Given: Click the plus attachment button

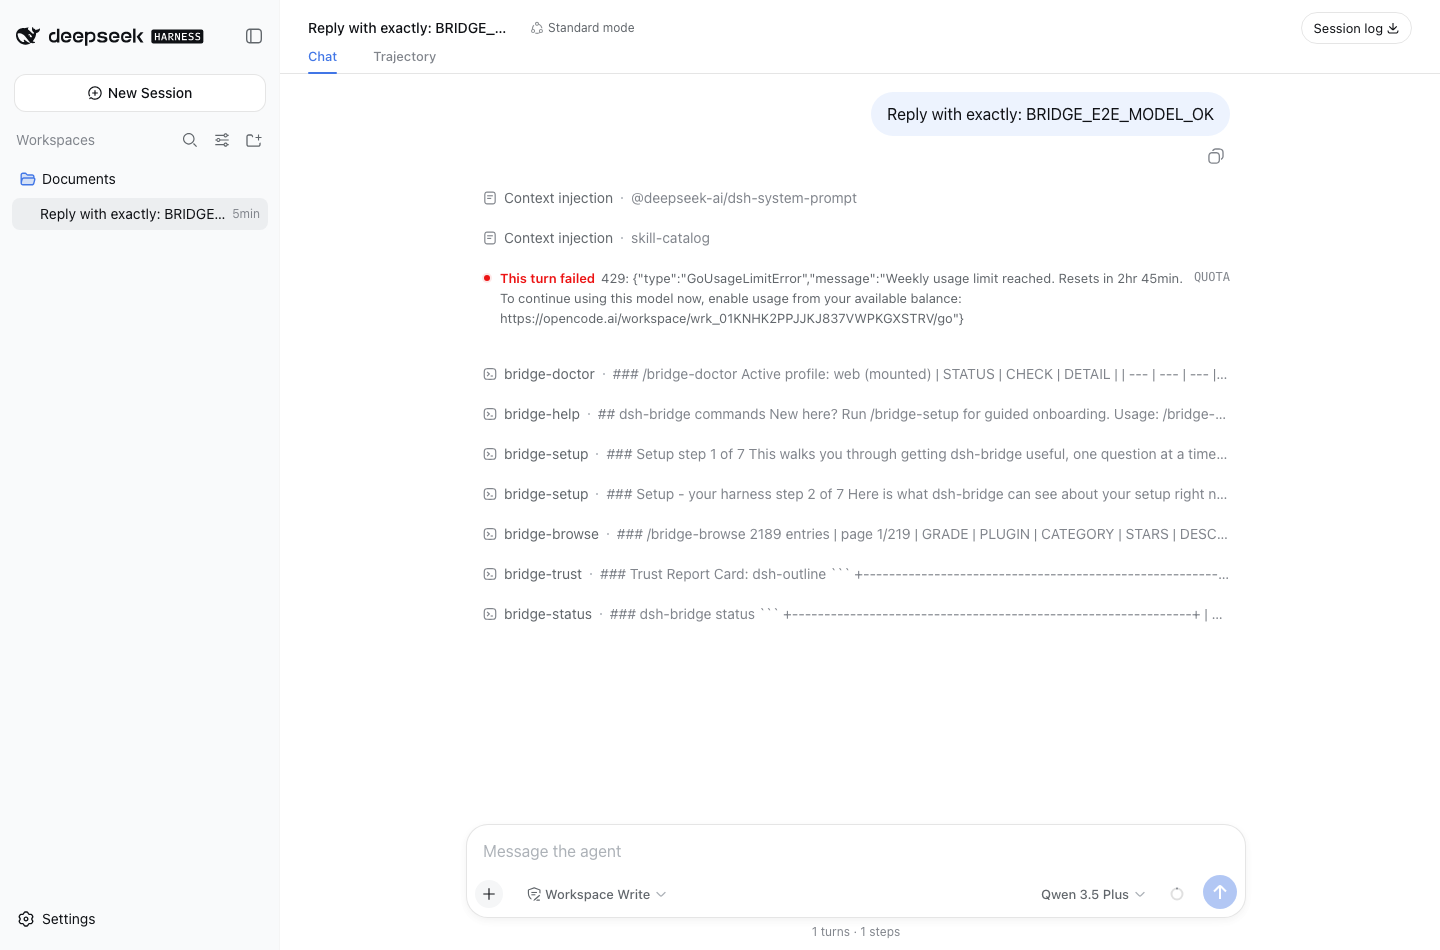Looking at the screenshot, I should click(x=489, y=894).
